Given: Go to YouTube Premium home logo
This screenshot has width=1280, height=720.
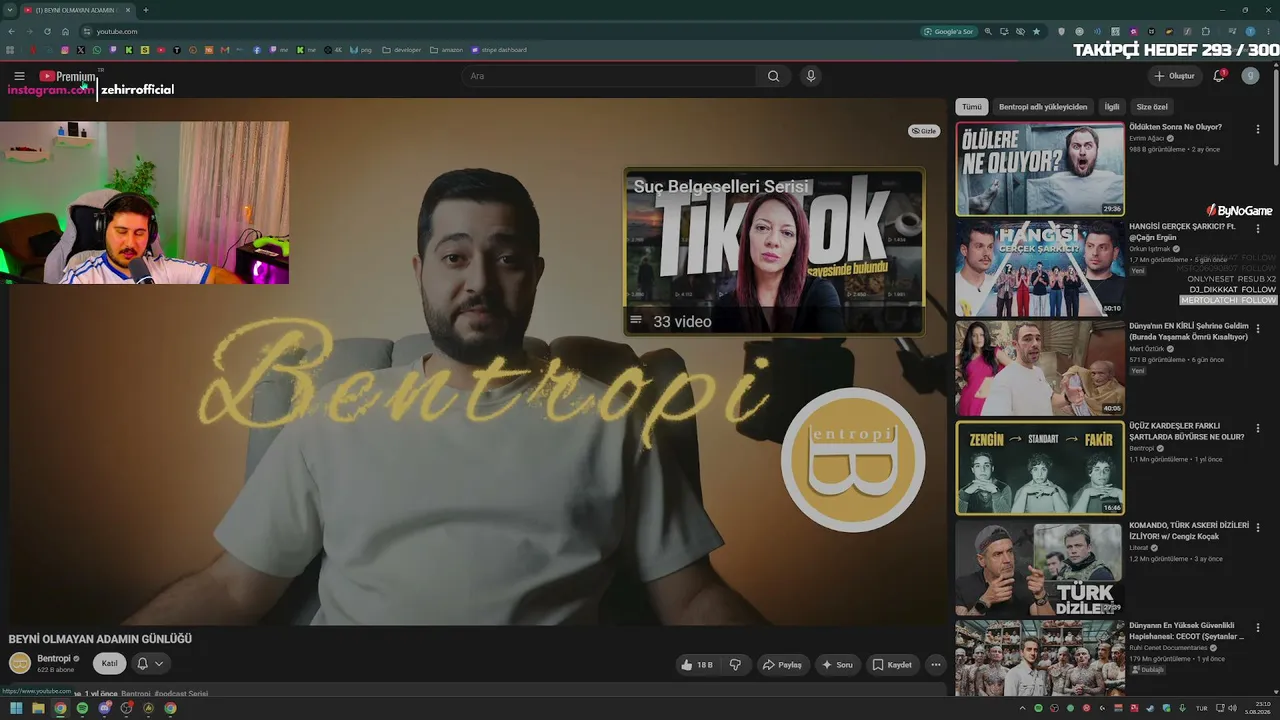Looking at the screenshot, I should pyautogui.click(x=68, y=76).
